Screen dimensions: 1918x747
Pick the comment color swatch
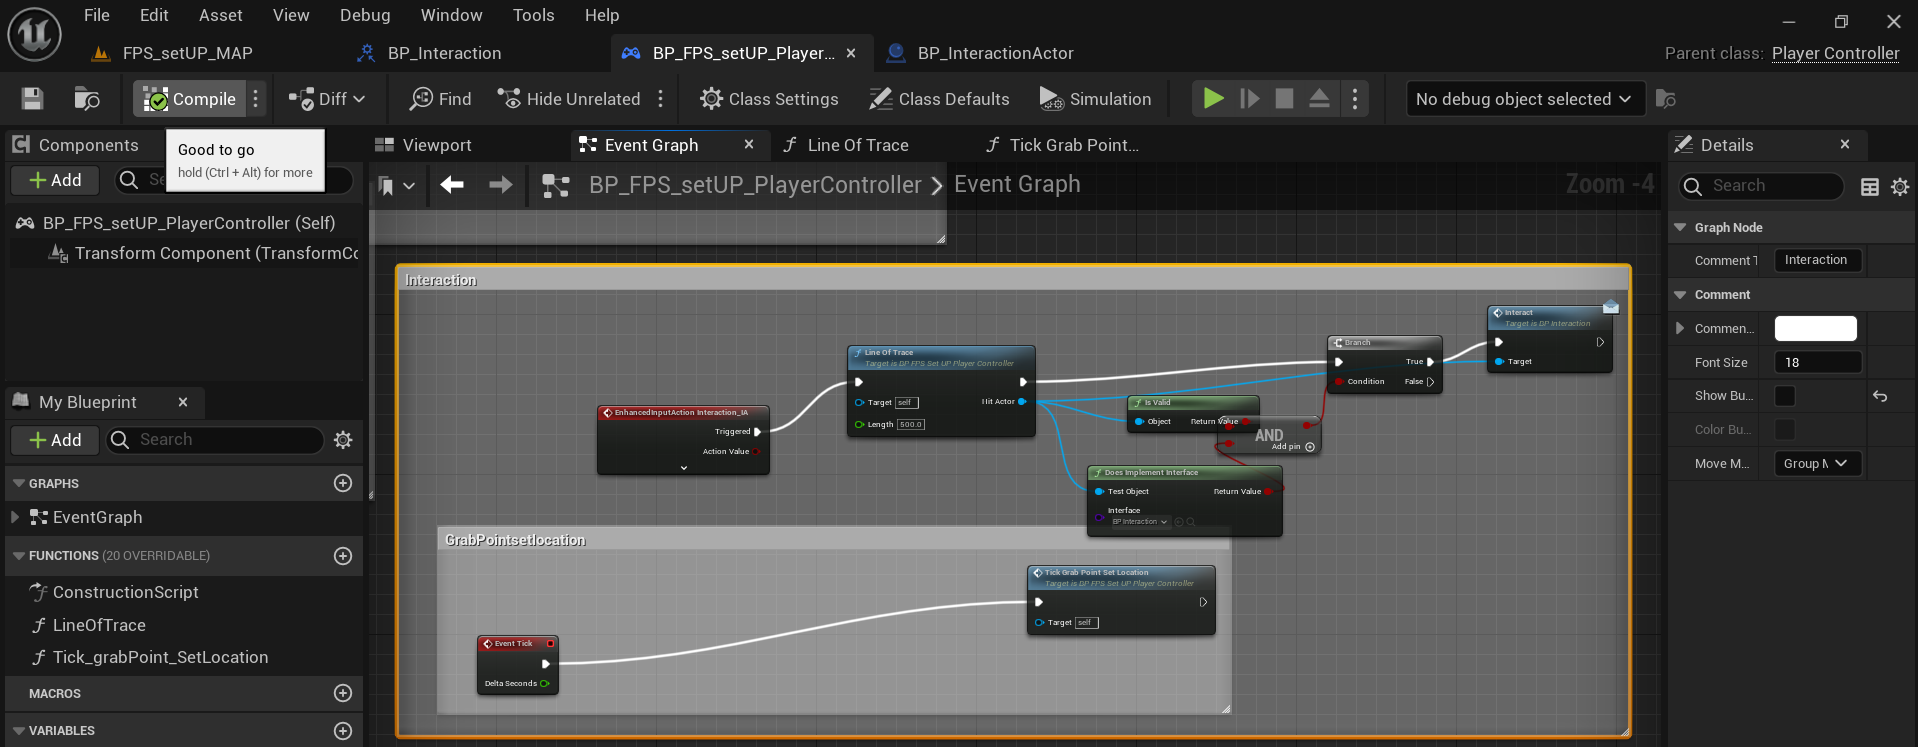[x=1815, y=328]
